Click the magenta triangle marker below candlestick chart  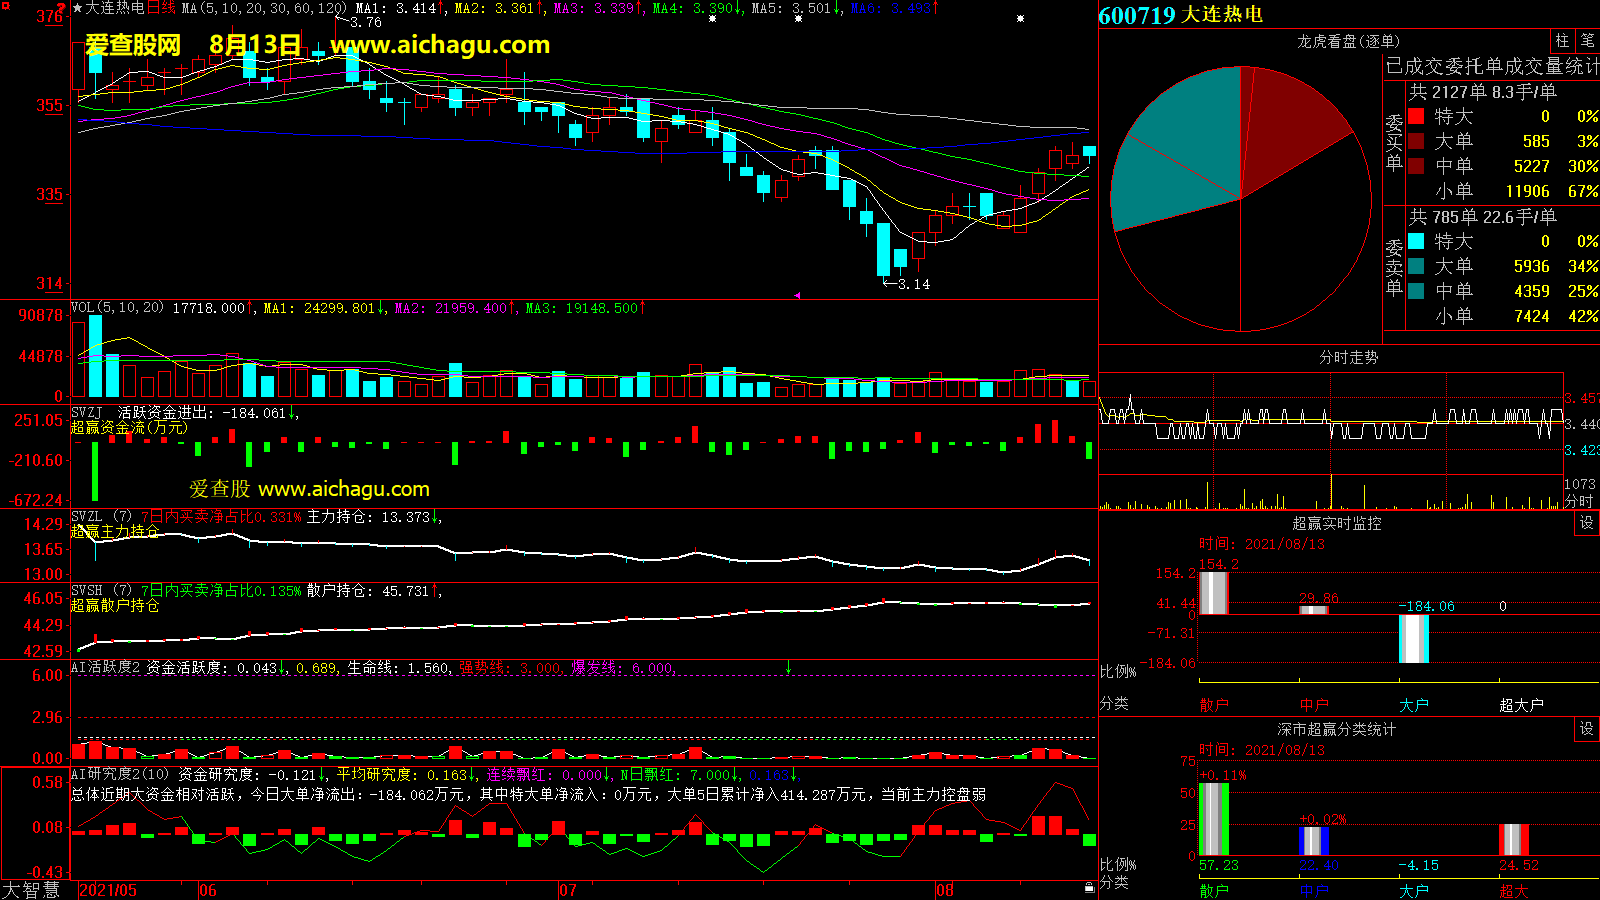pos(797,295)
